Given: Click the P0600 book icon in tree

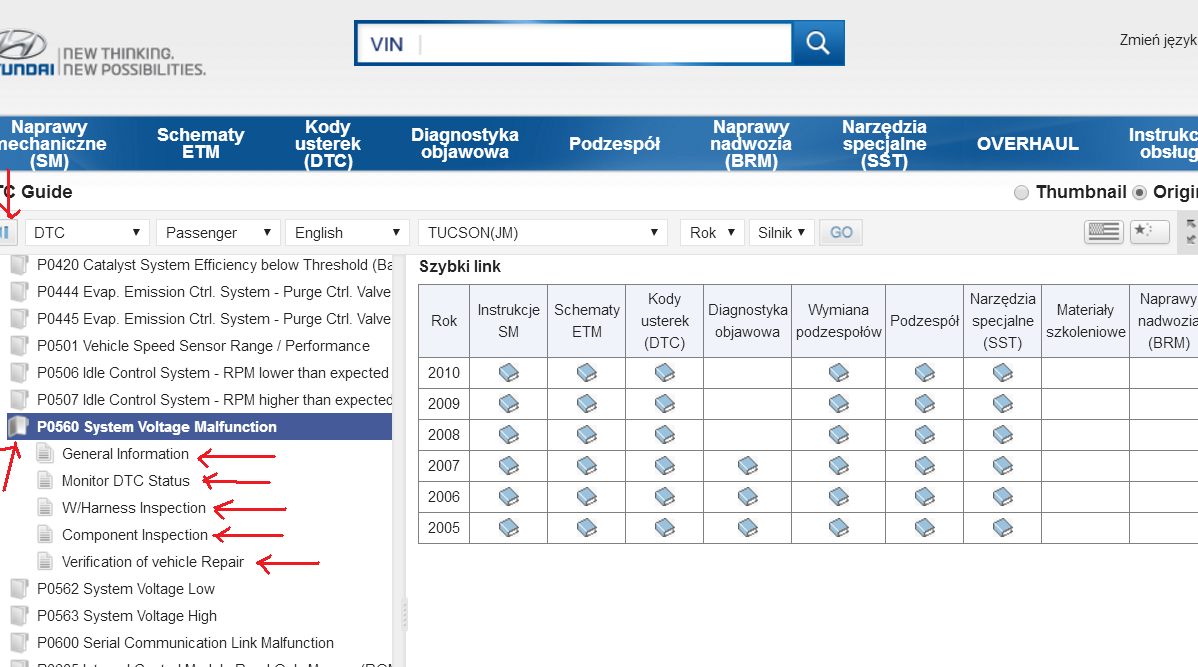Looking at the screenshot, I should [19, 643].
